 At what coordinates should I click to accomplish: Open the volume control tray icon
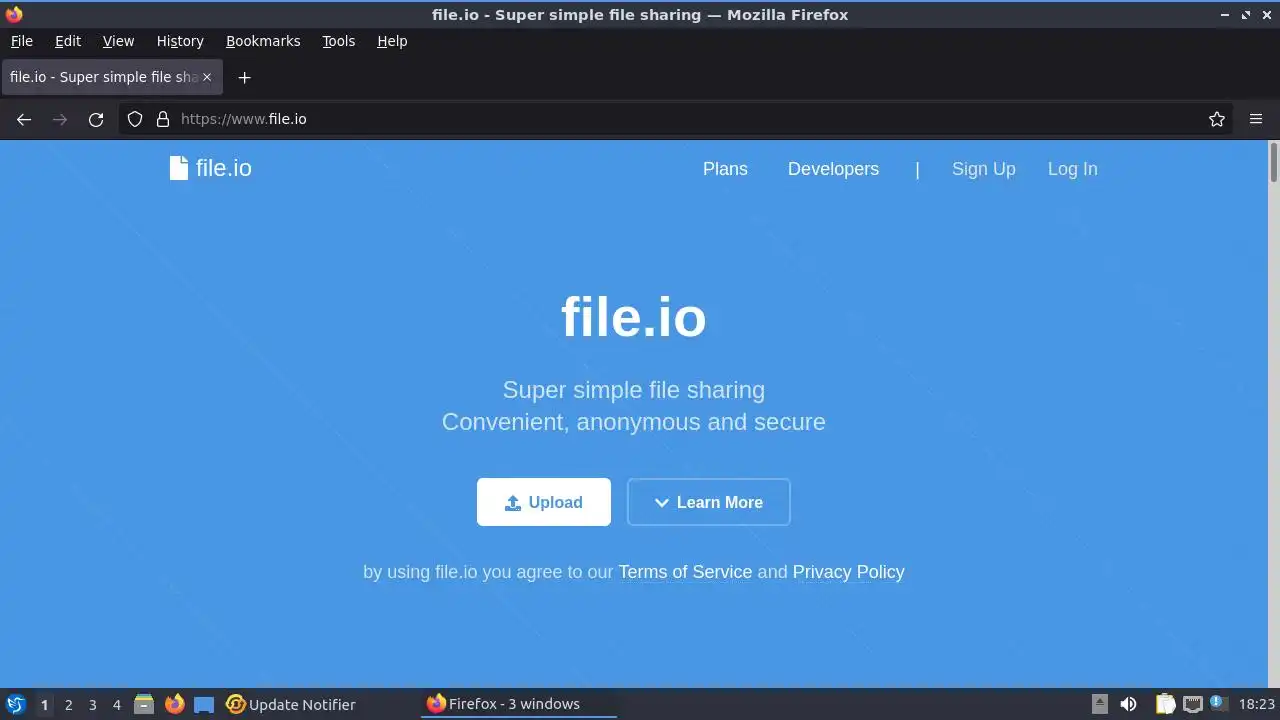tap(1128, 704)
